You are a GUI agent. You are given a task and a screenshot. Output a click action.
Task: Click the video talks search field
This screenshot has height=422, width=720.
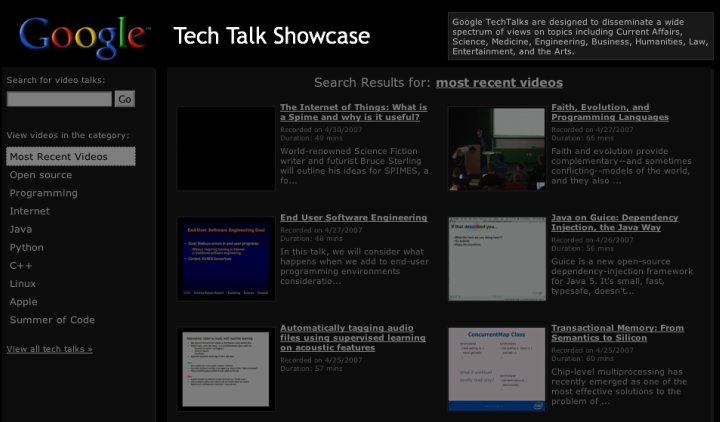[x=59, y=99]
